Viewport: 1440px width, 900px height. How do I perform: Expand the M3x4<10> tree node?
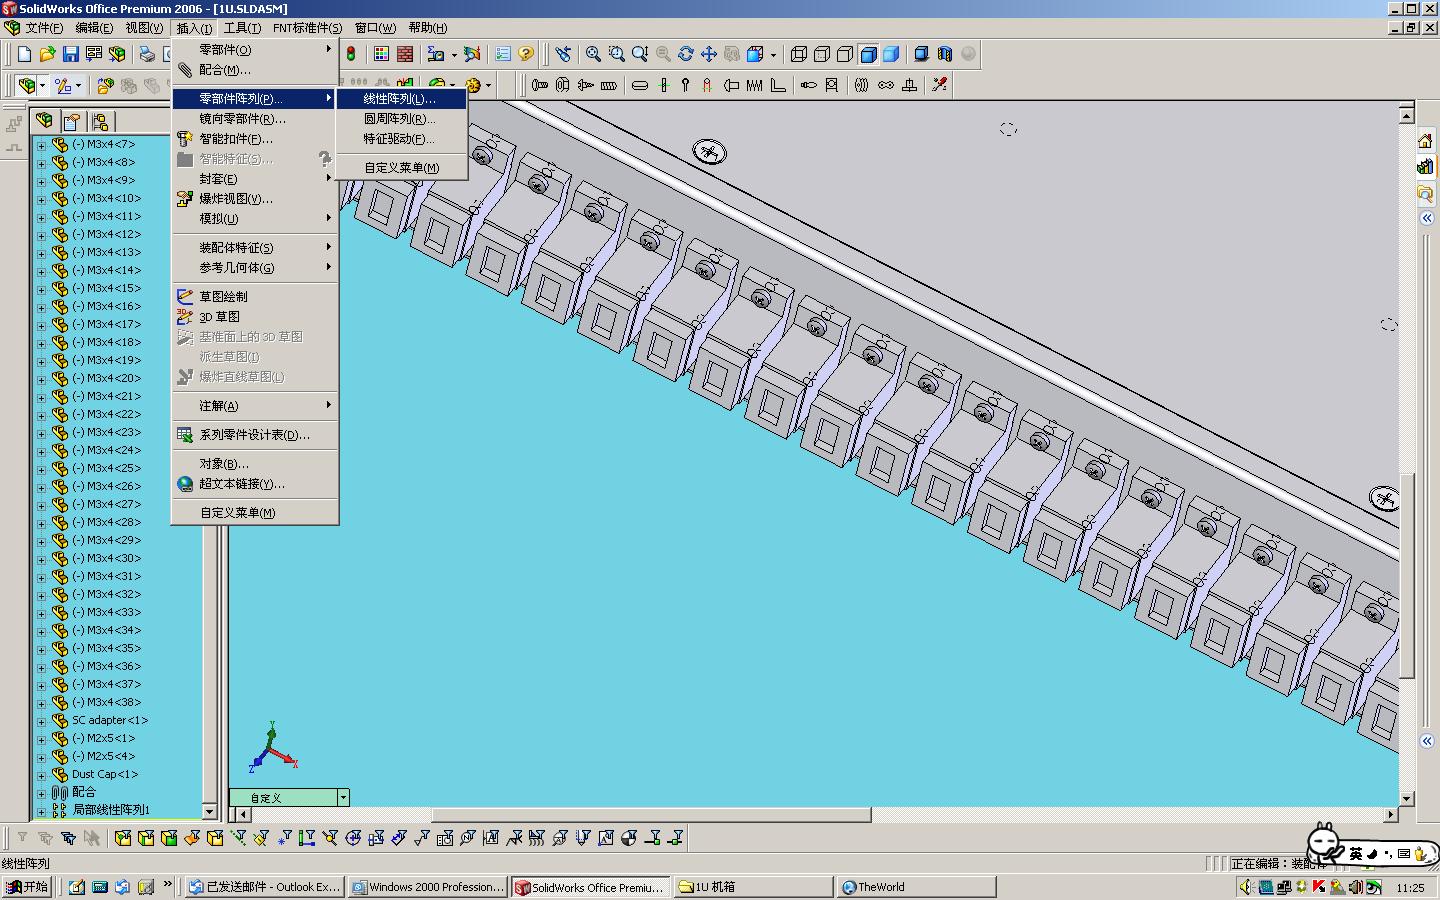point(41,199)
